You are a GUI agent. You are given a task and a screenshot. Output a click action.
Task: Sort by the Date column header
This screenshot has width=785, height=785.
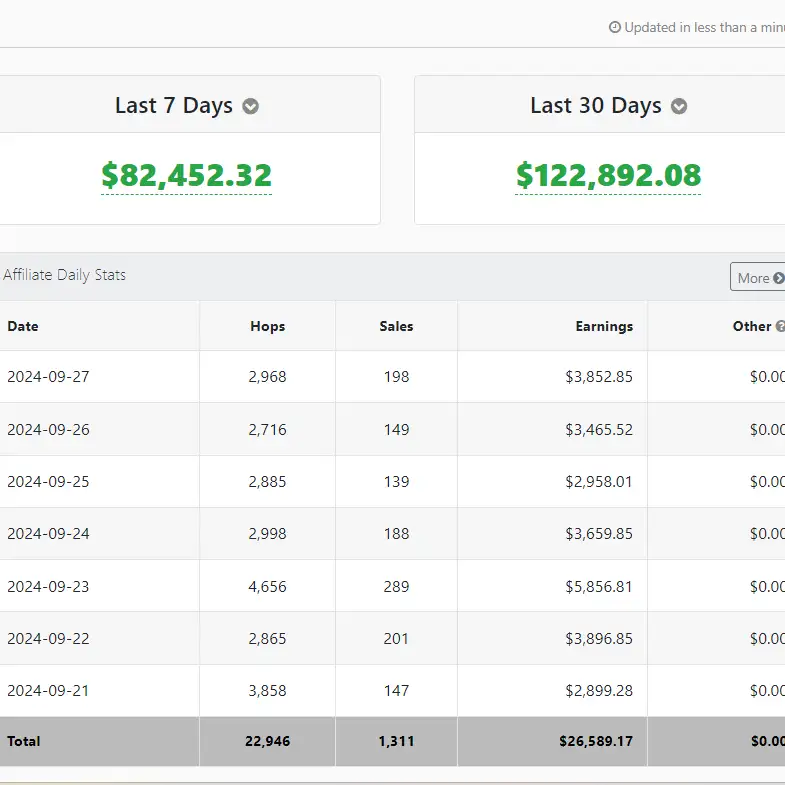coord(23,326)
